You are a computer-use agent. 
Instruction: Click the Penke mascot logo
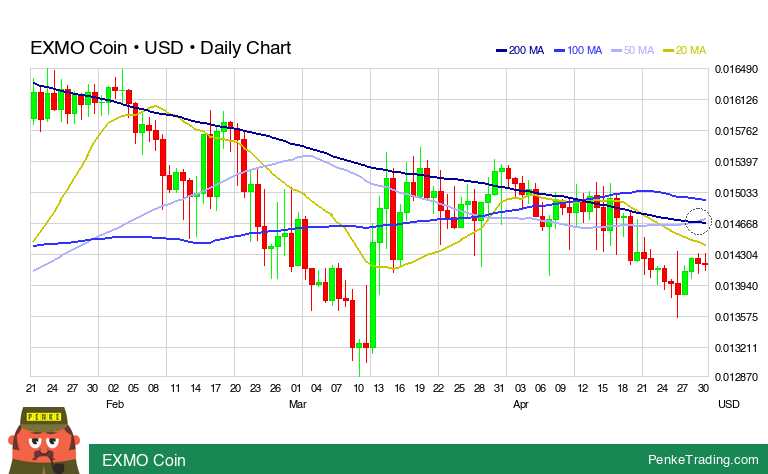coord(44,440)
